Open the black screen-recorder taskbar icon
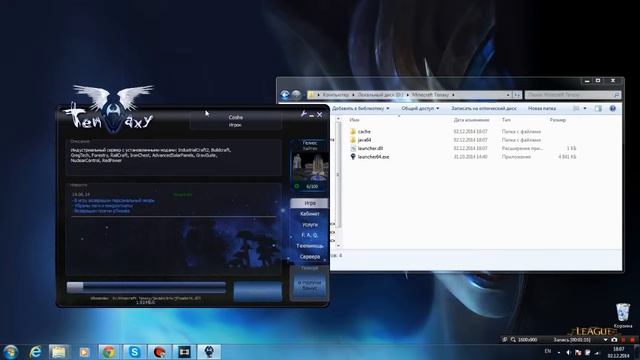Image resolution: width=640 pixels, height=360 pixels. [x=184, y=351]
